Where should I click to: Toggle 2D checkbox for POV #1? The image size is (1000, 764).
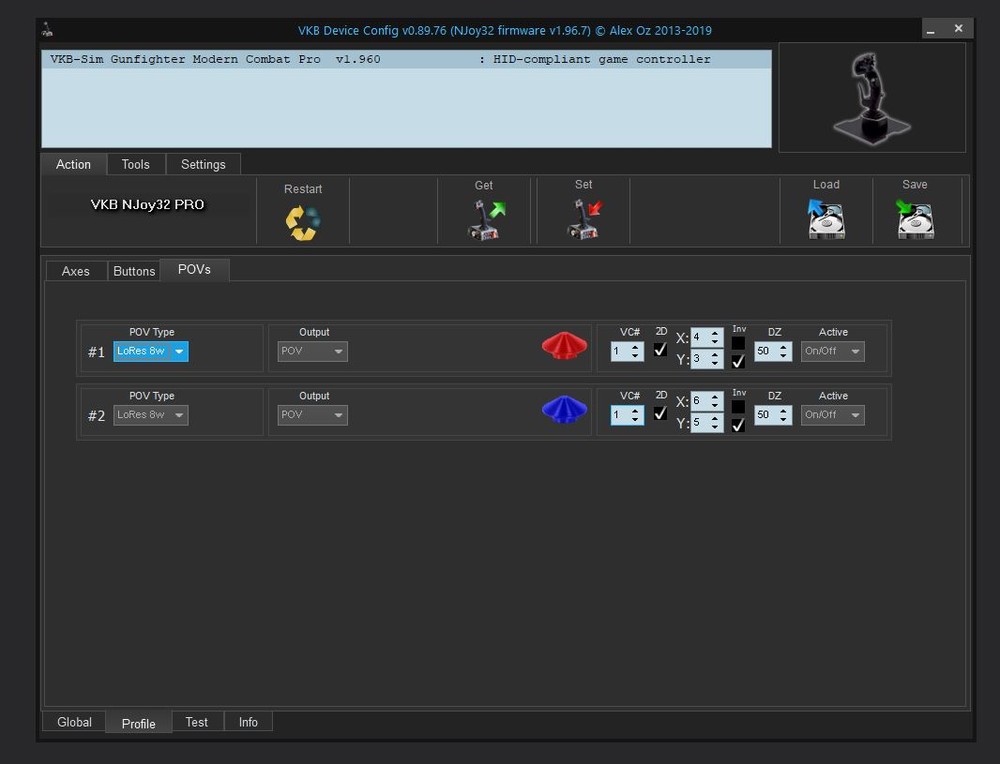pyautogui.click(x=661, y=349)
